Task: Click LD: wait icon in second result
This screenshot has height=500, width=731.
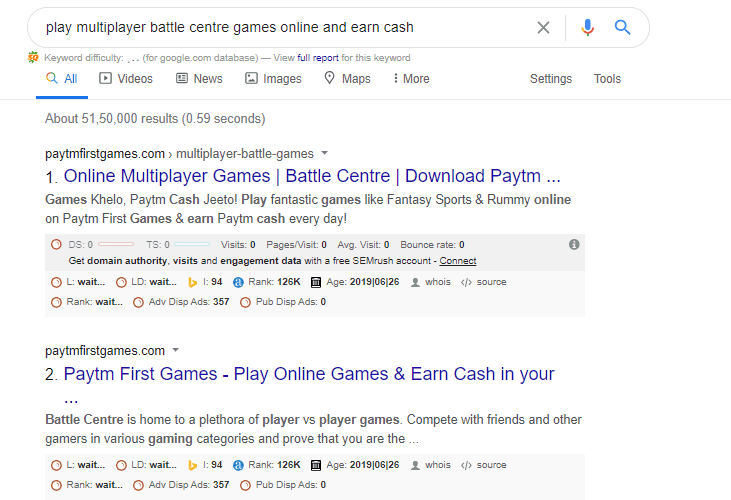Action: (121, 465)
